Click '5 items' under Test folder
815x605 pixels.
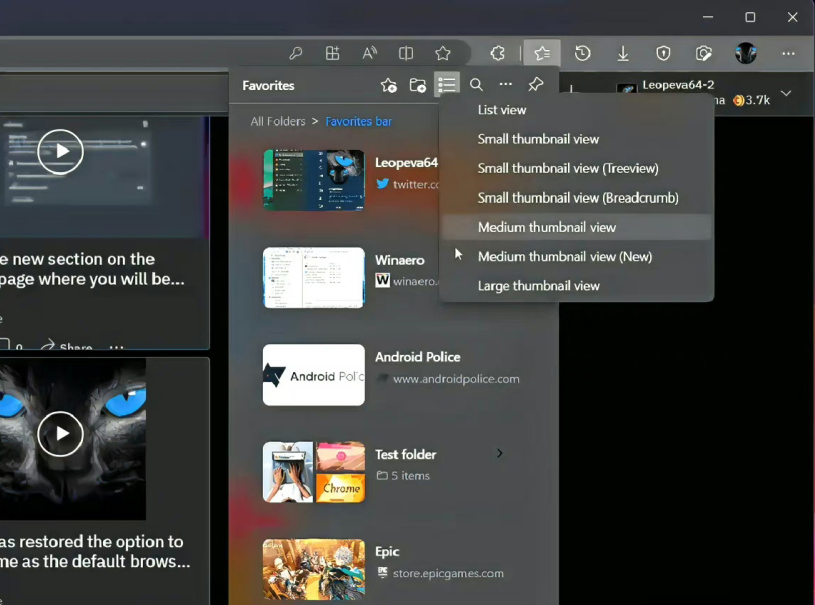coord(410,476)
